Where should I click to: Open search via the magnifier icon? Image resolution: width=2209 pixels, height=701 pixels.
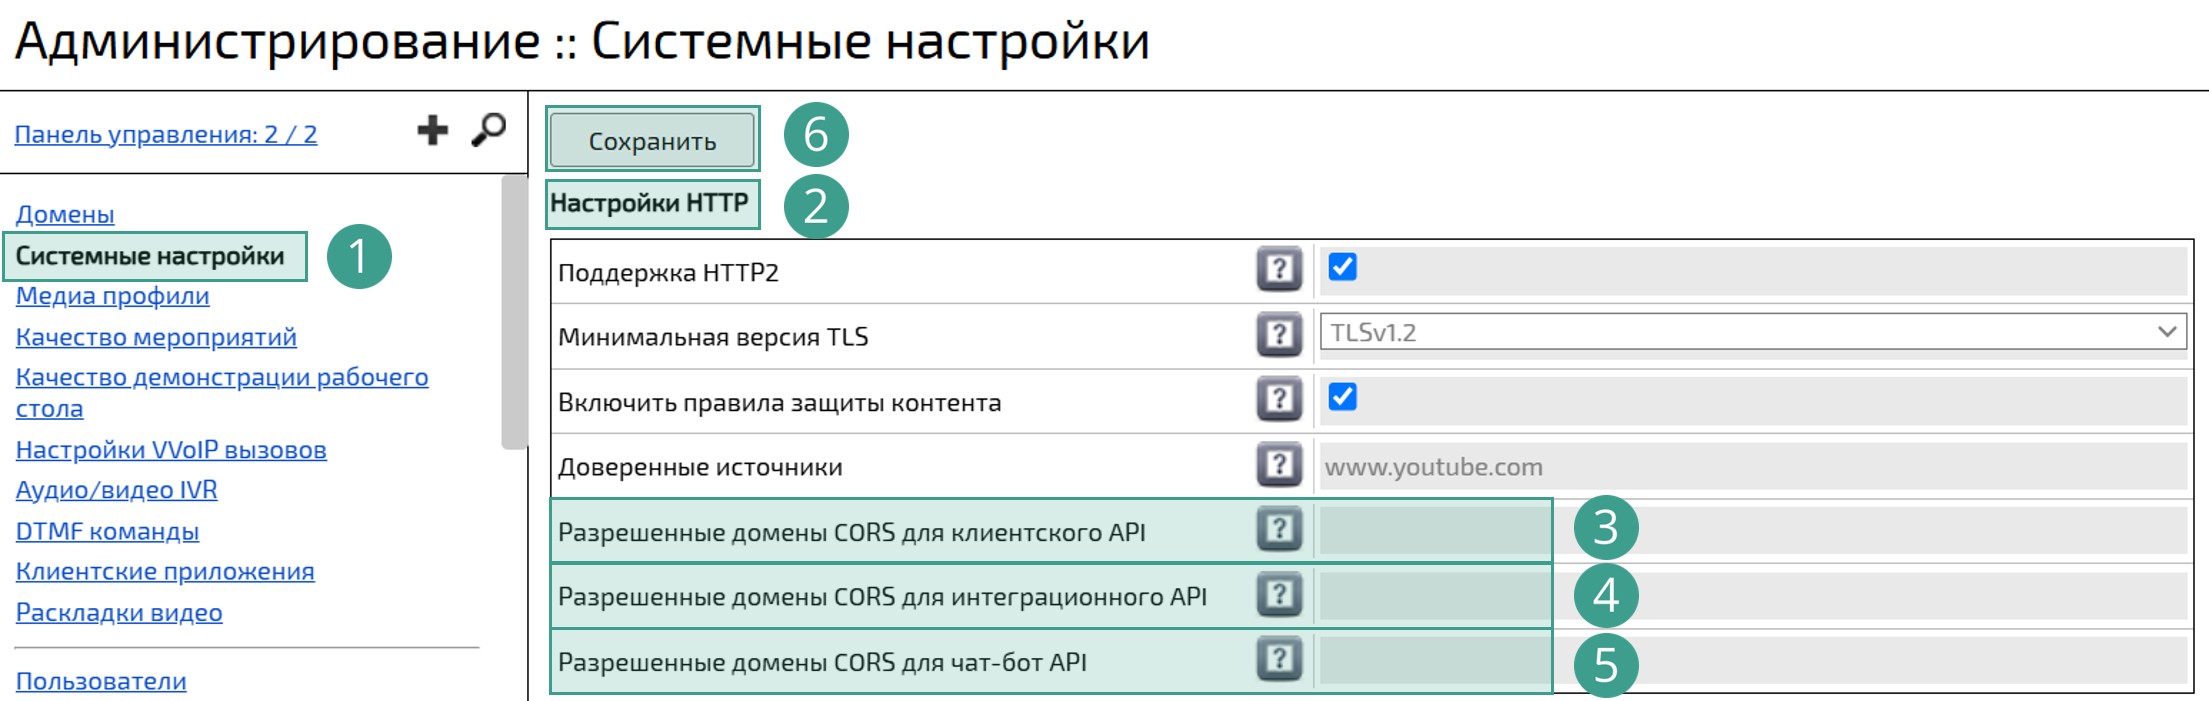coord(489,130)
